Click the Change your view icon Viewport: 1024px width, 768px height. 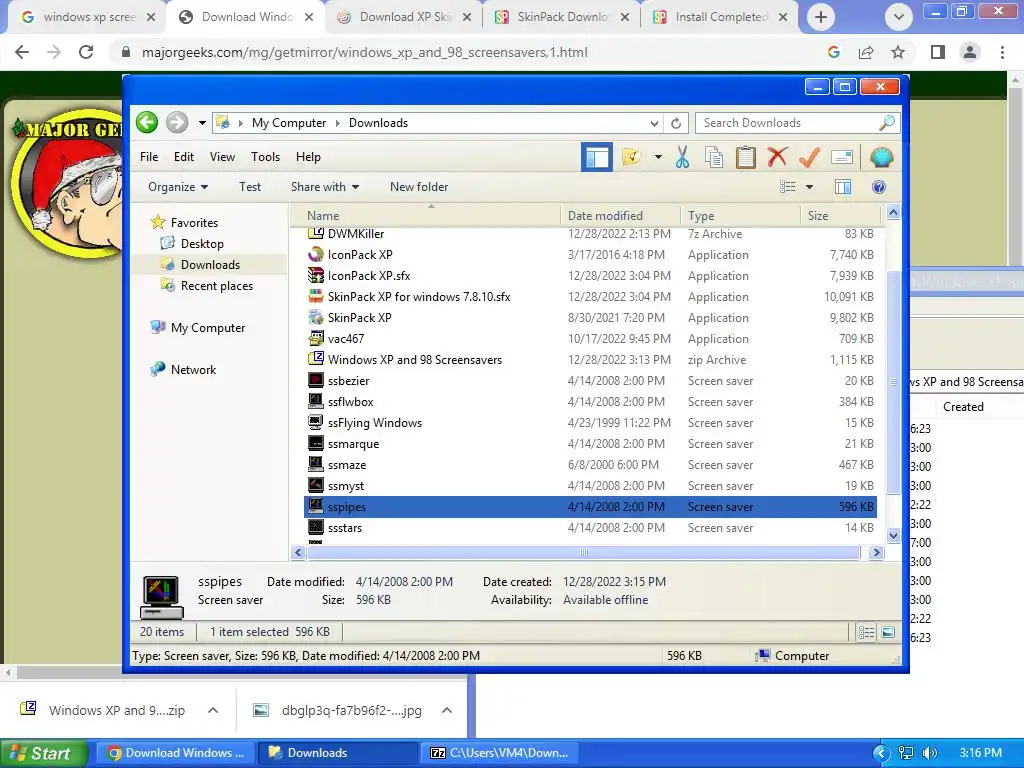coord(788,187)
